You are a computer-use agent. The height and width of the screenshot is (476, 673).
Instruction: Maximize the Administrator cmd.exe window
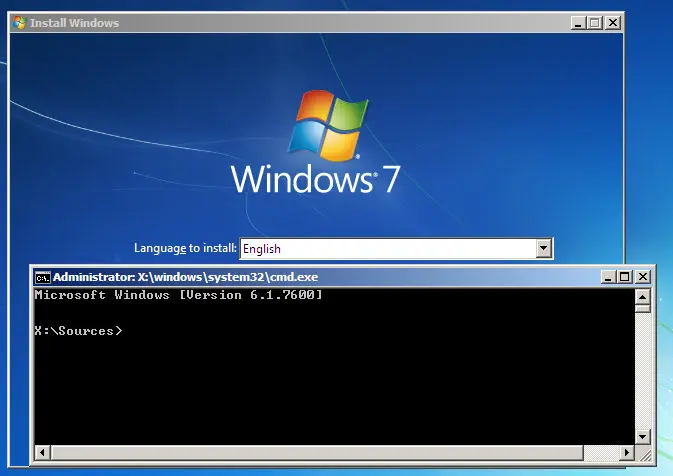(x=624, y=276)
